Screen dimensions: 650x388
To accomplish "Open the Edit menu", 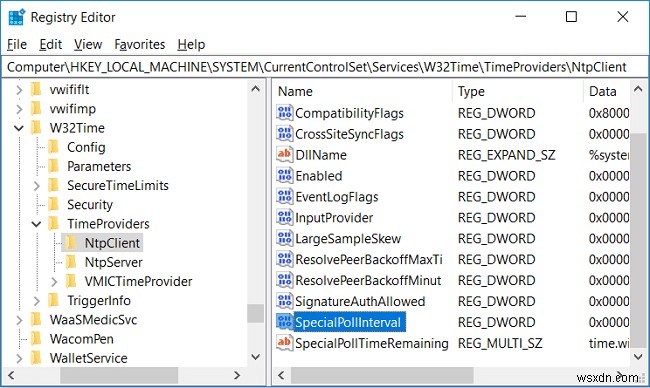I will (51, 44).
